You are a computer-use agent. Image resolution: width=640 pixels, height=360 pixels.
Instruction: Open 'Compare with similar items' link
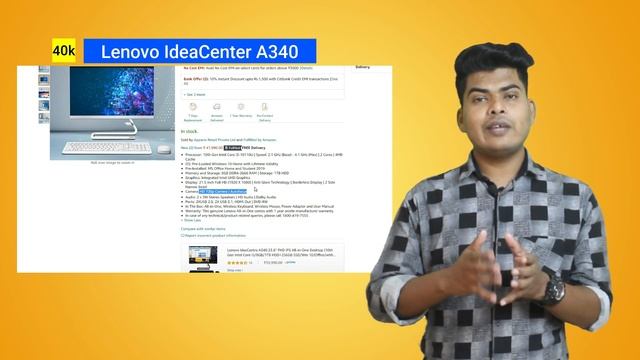(x=203, y=229)
